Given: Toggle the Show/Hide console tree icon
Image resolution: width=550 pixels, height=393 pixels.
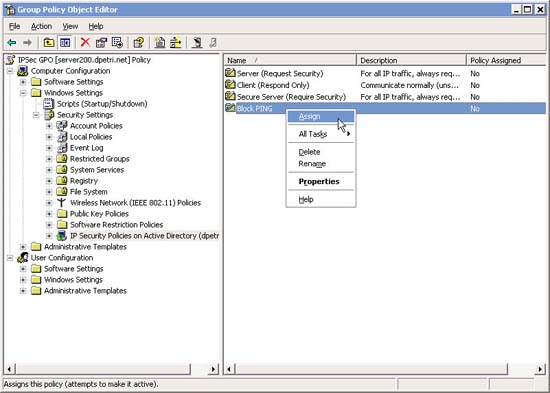Looking at the screenshot, I should point(65,43).
